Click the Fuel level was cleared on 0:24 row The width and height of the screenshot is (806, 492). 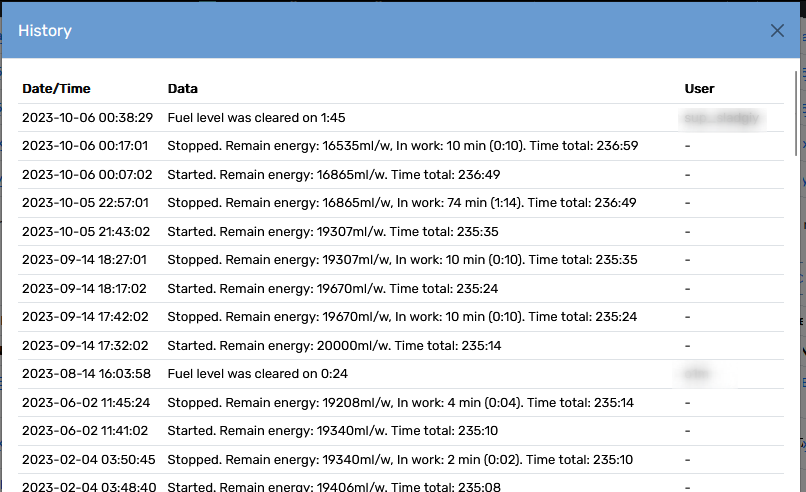click(x=401, y=374)
